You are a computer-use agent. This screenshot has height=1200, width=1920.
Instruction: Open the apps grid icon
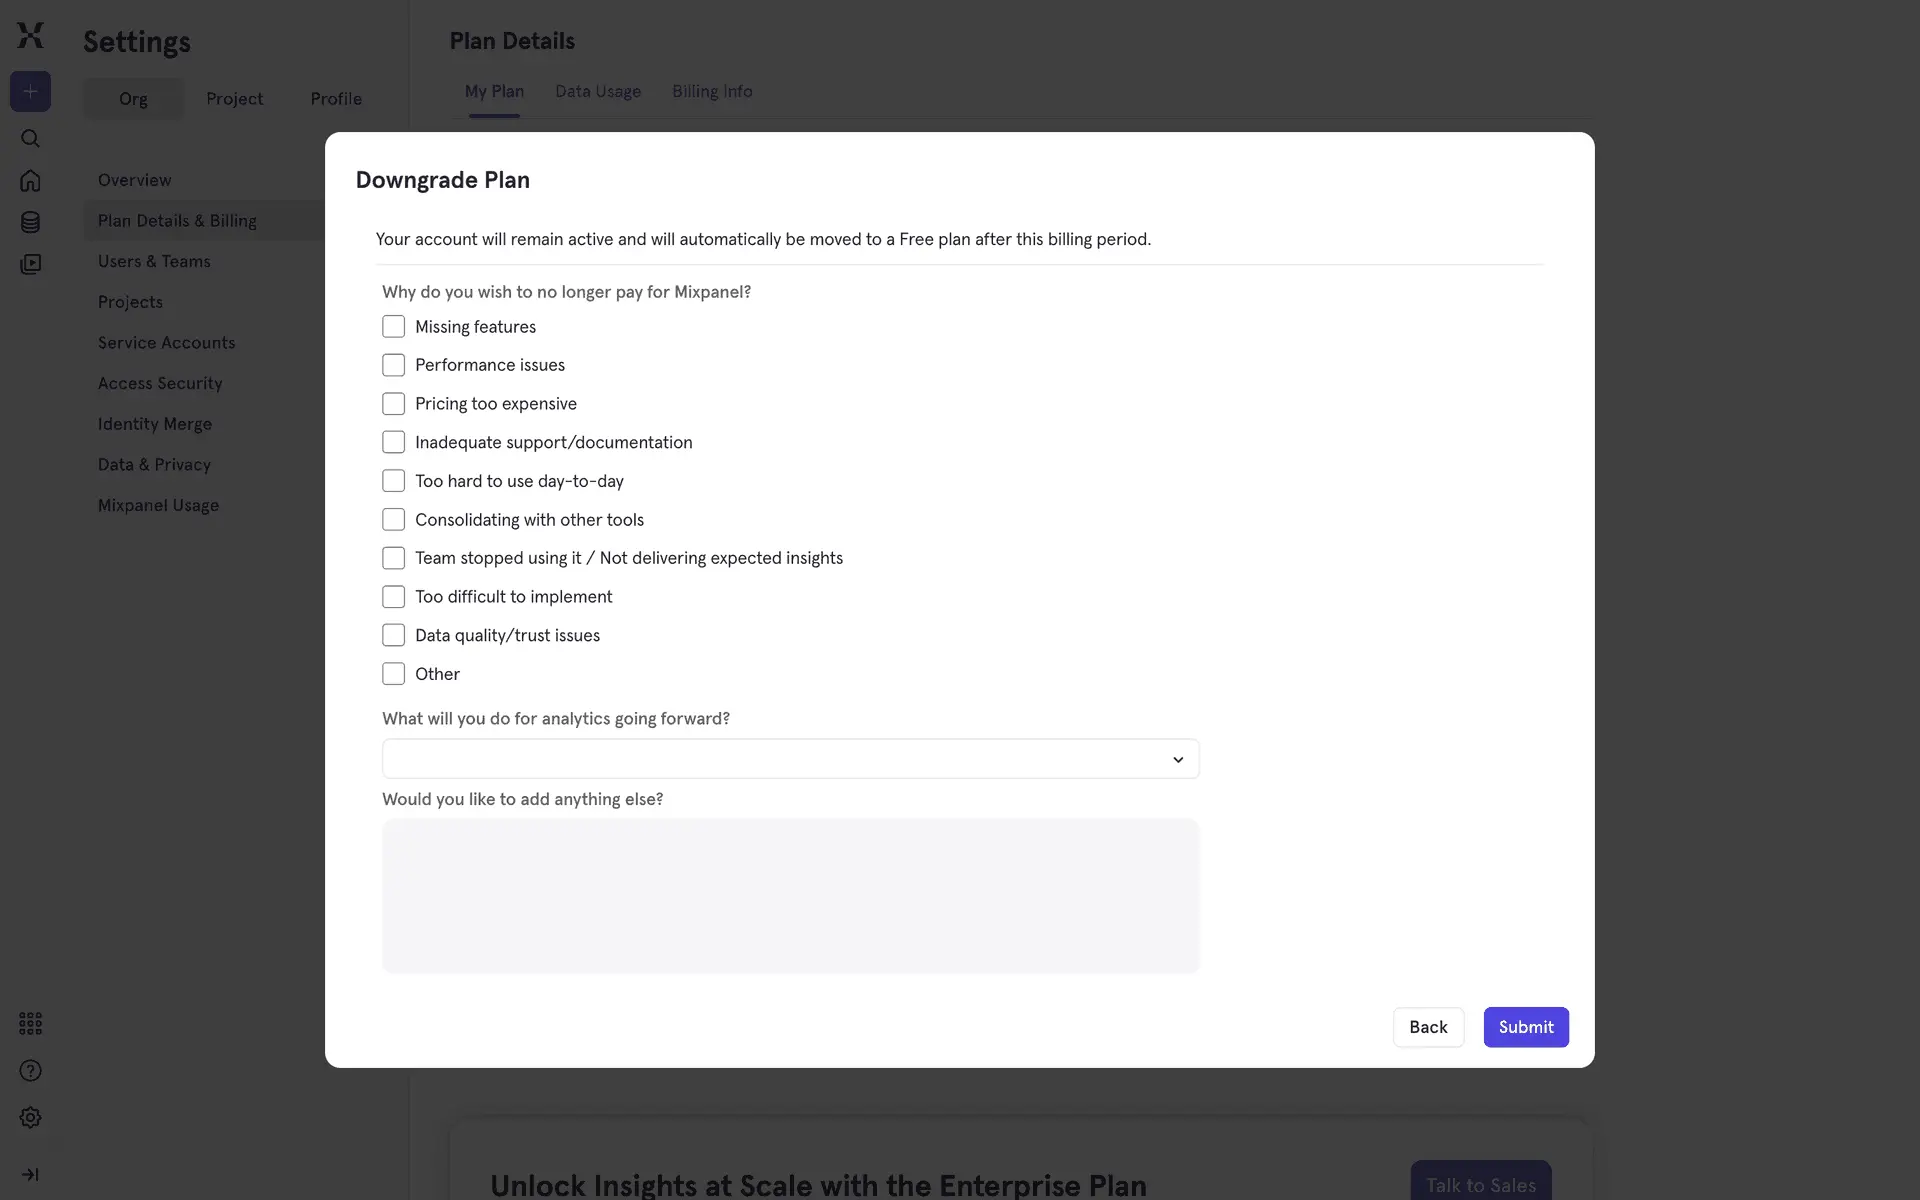[x=30, y=1023]
